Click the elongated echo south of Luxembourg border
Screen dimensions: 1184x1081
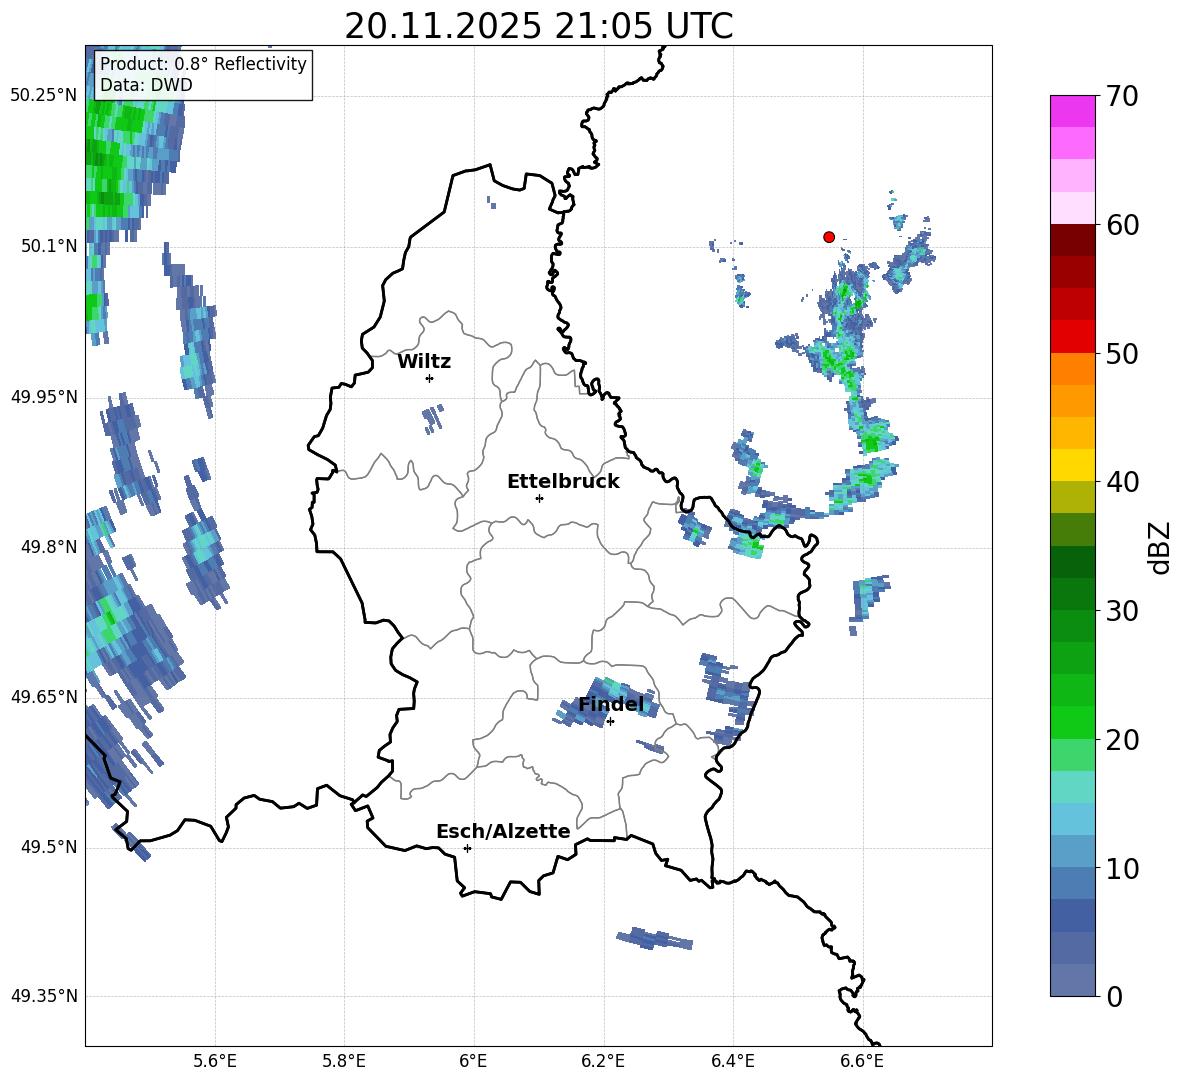point(655,938)
